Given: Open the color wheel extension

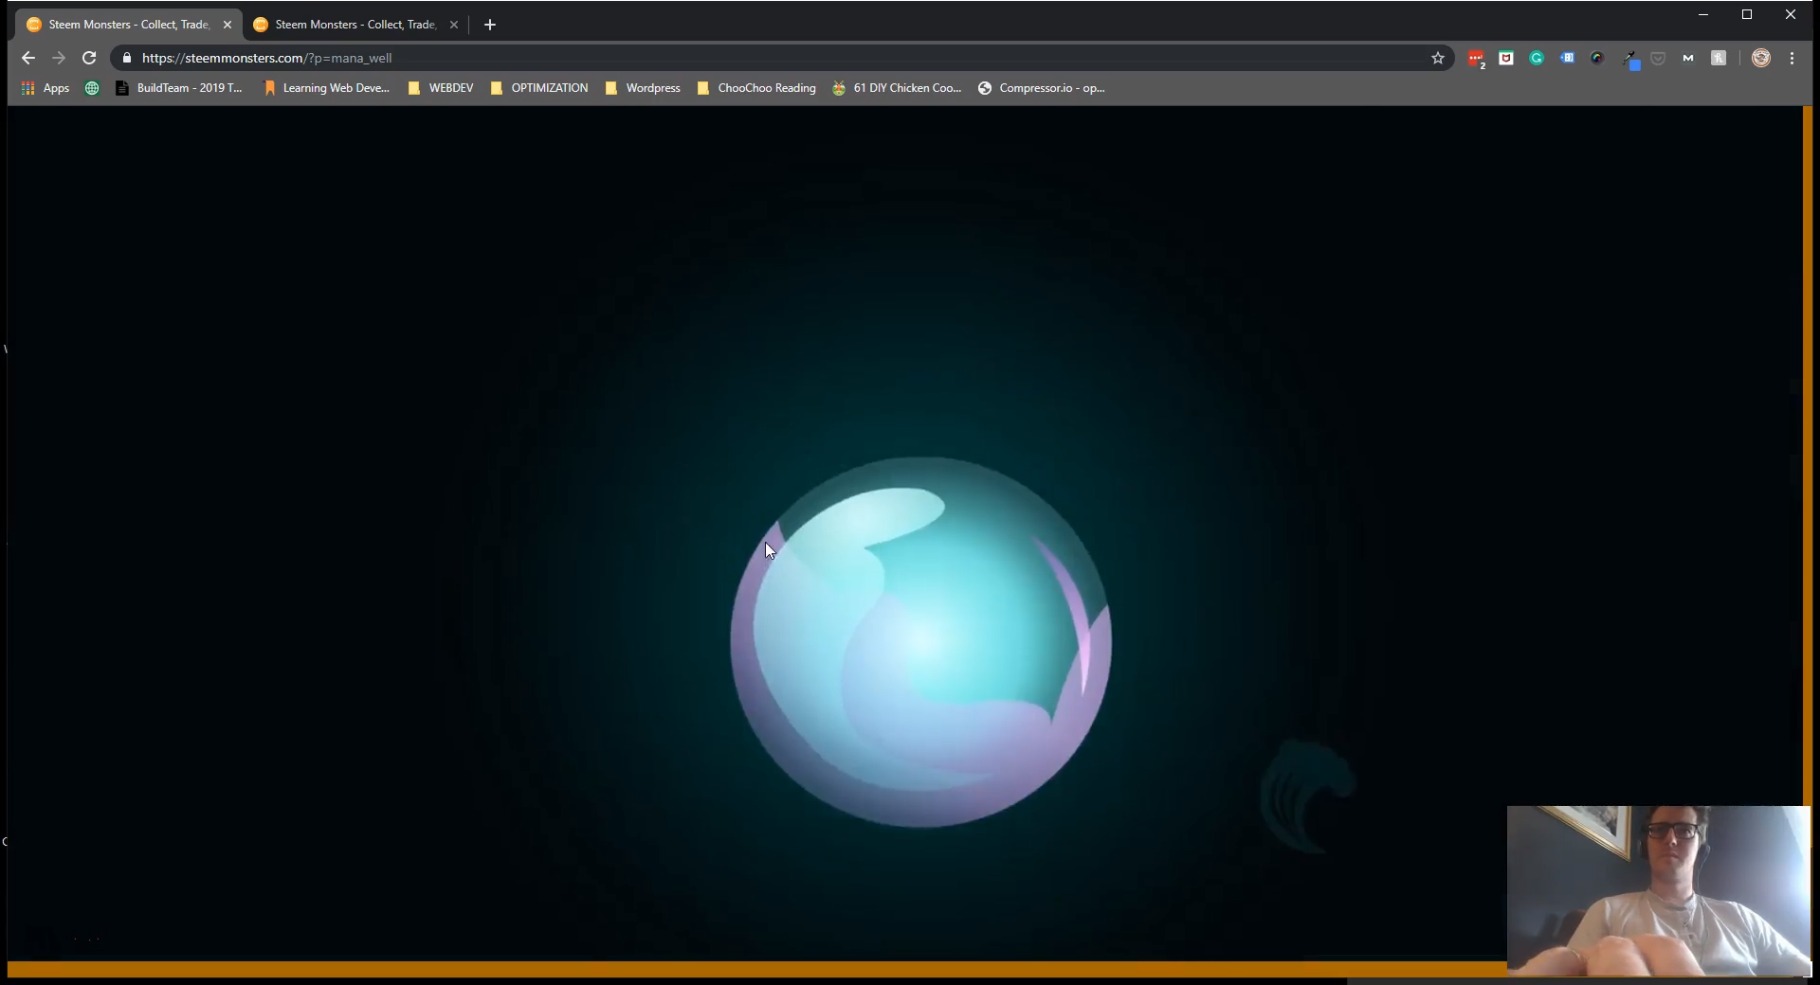Looking at the screenshot, I should (x=1597, y=58).
